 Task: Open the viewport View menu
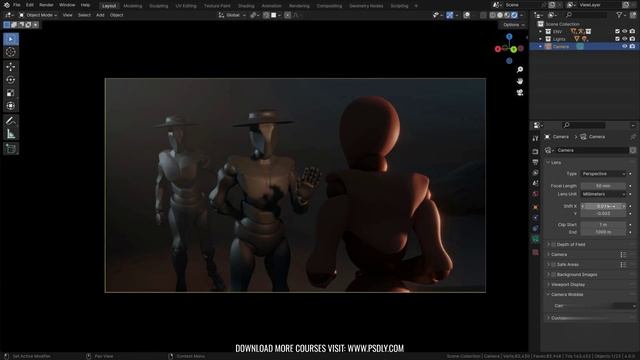click(x=67, y=15)
